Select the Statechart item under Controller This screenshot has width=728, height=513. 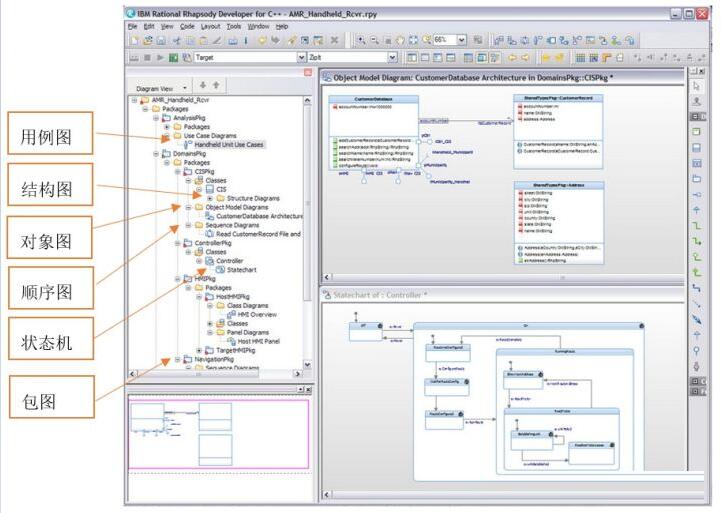(241, 270)
